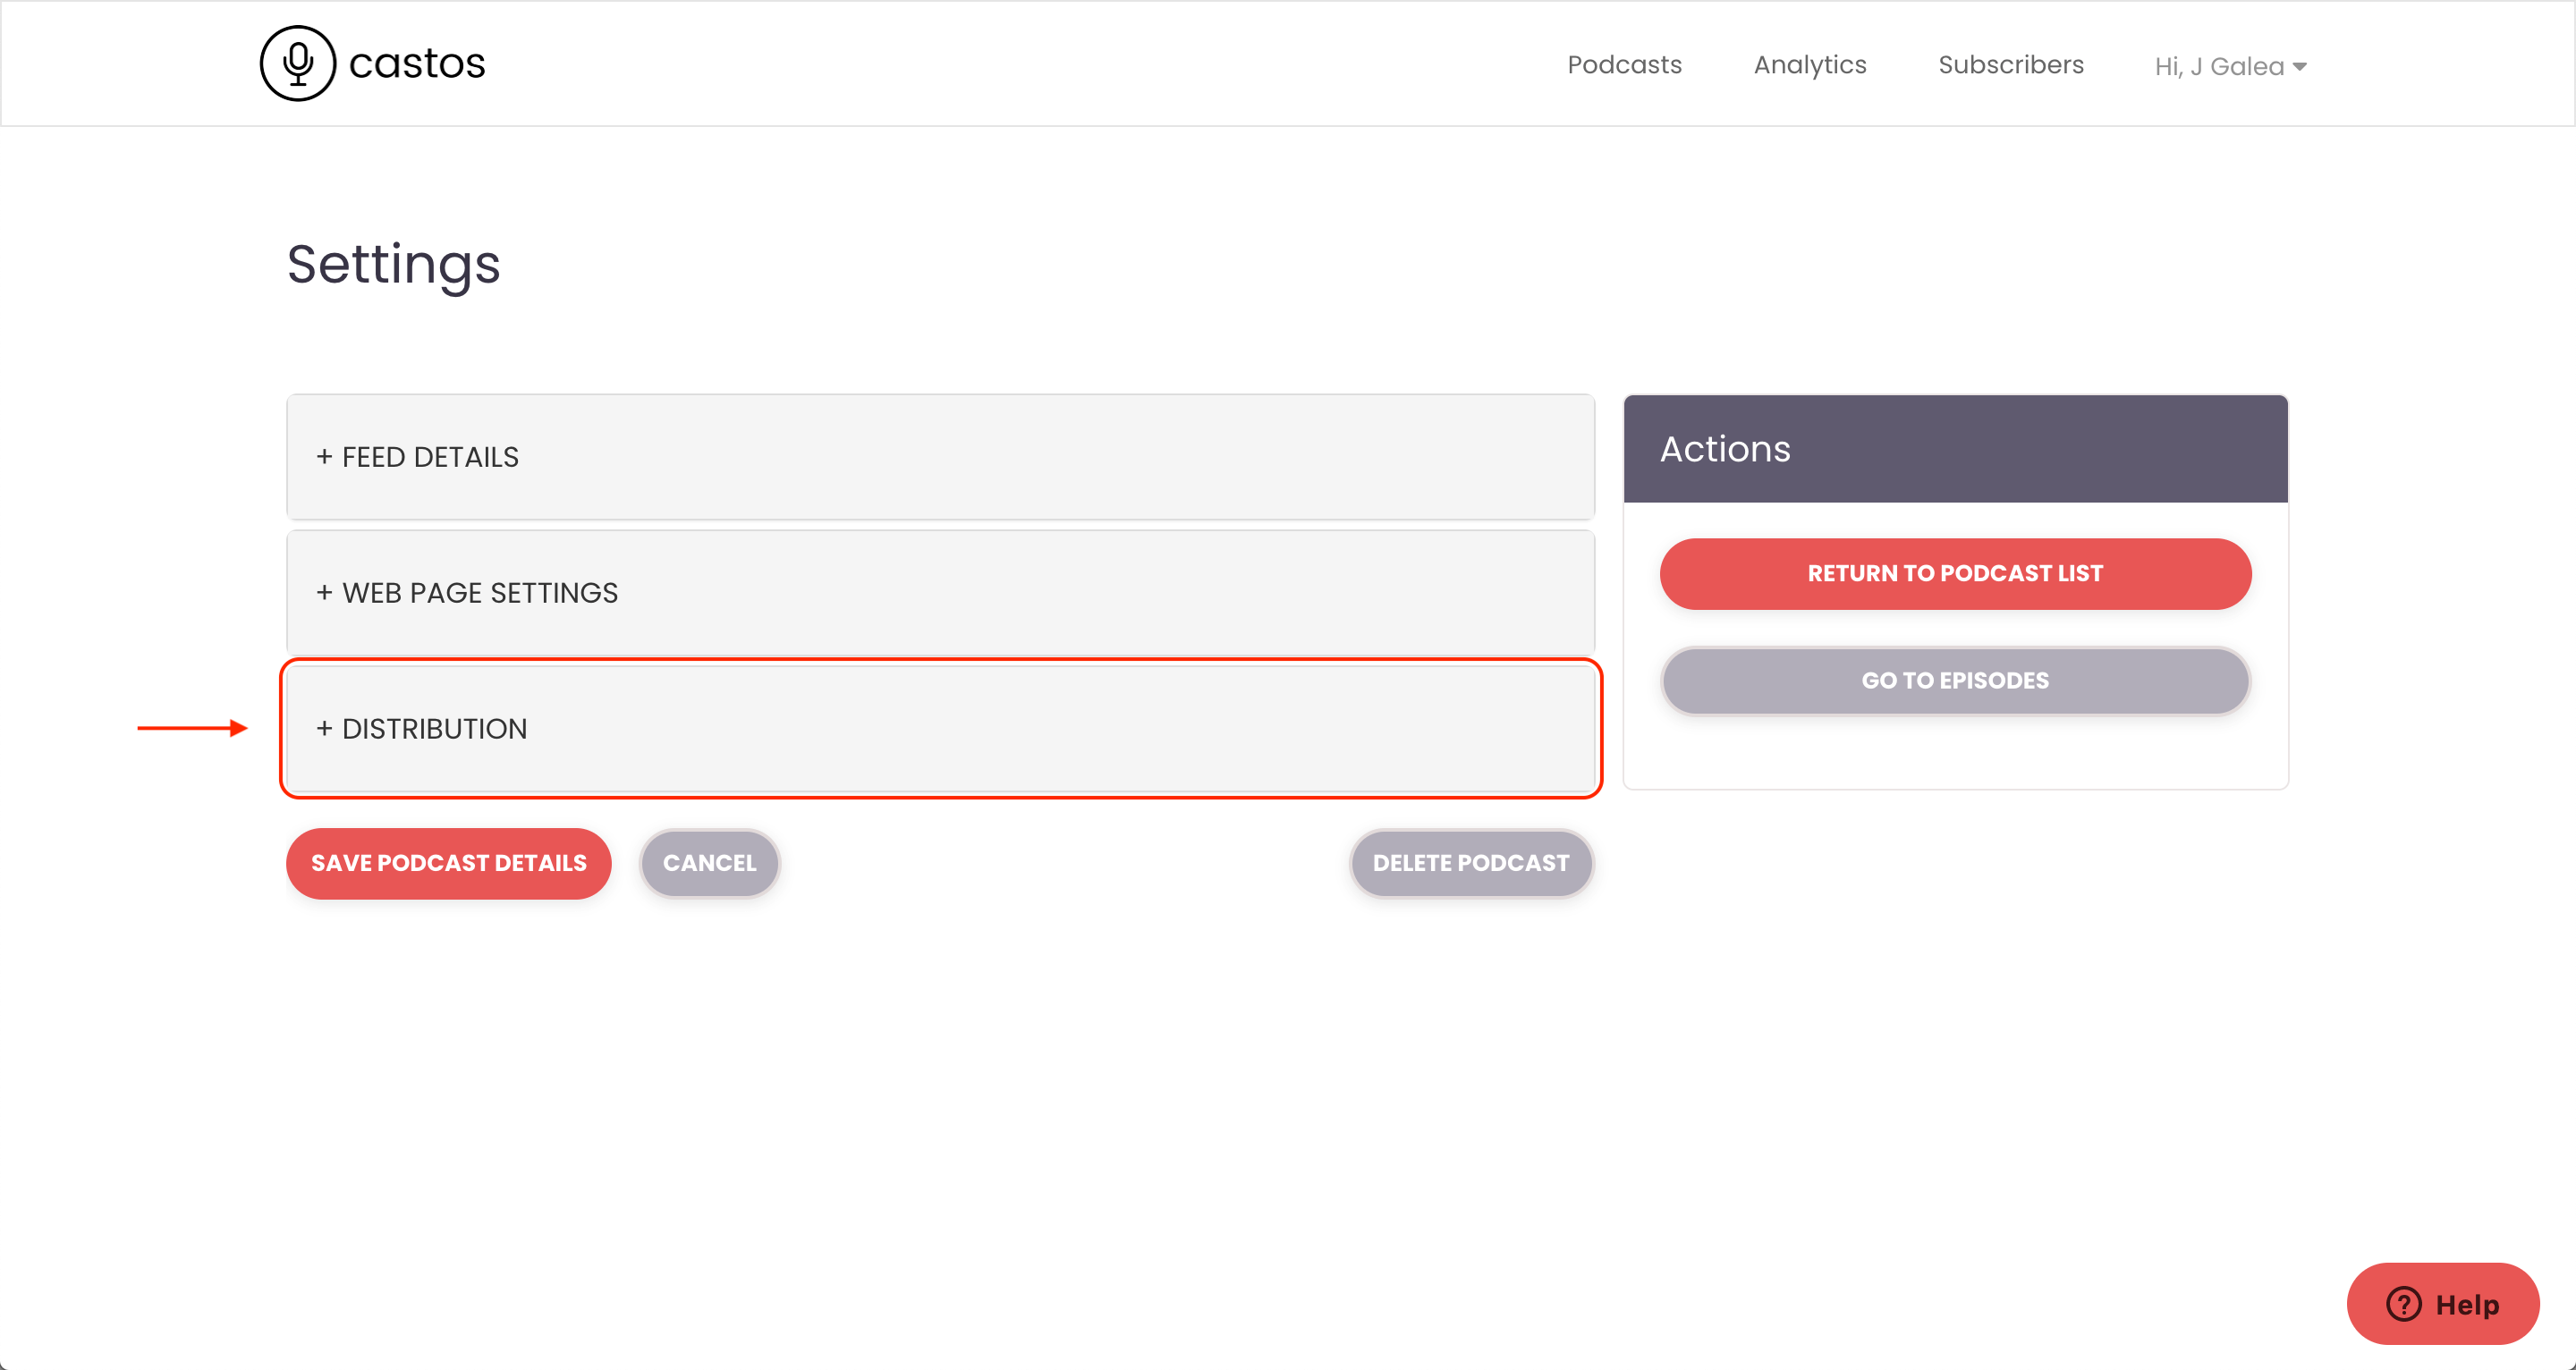Open the Hi, J Galea account dropdown
Screen dimensions: 2576x1370
point(2230,66)
